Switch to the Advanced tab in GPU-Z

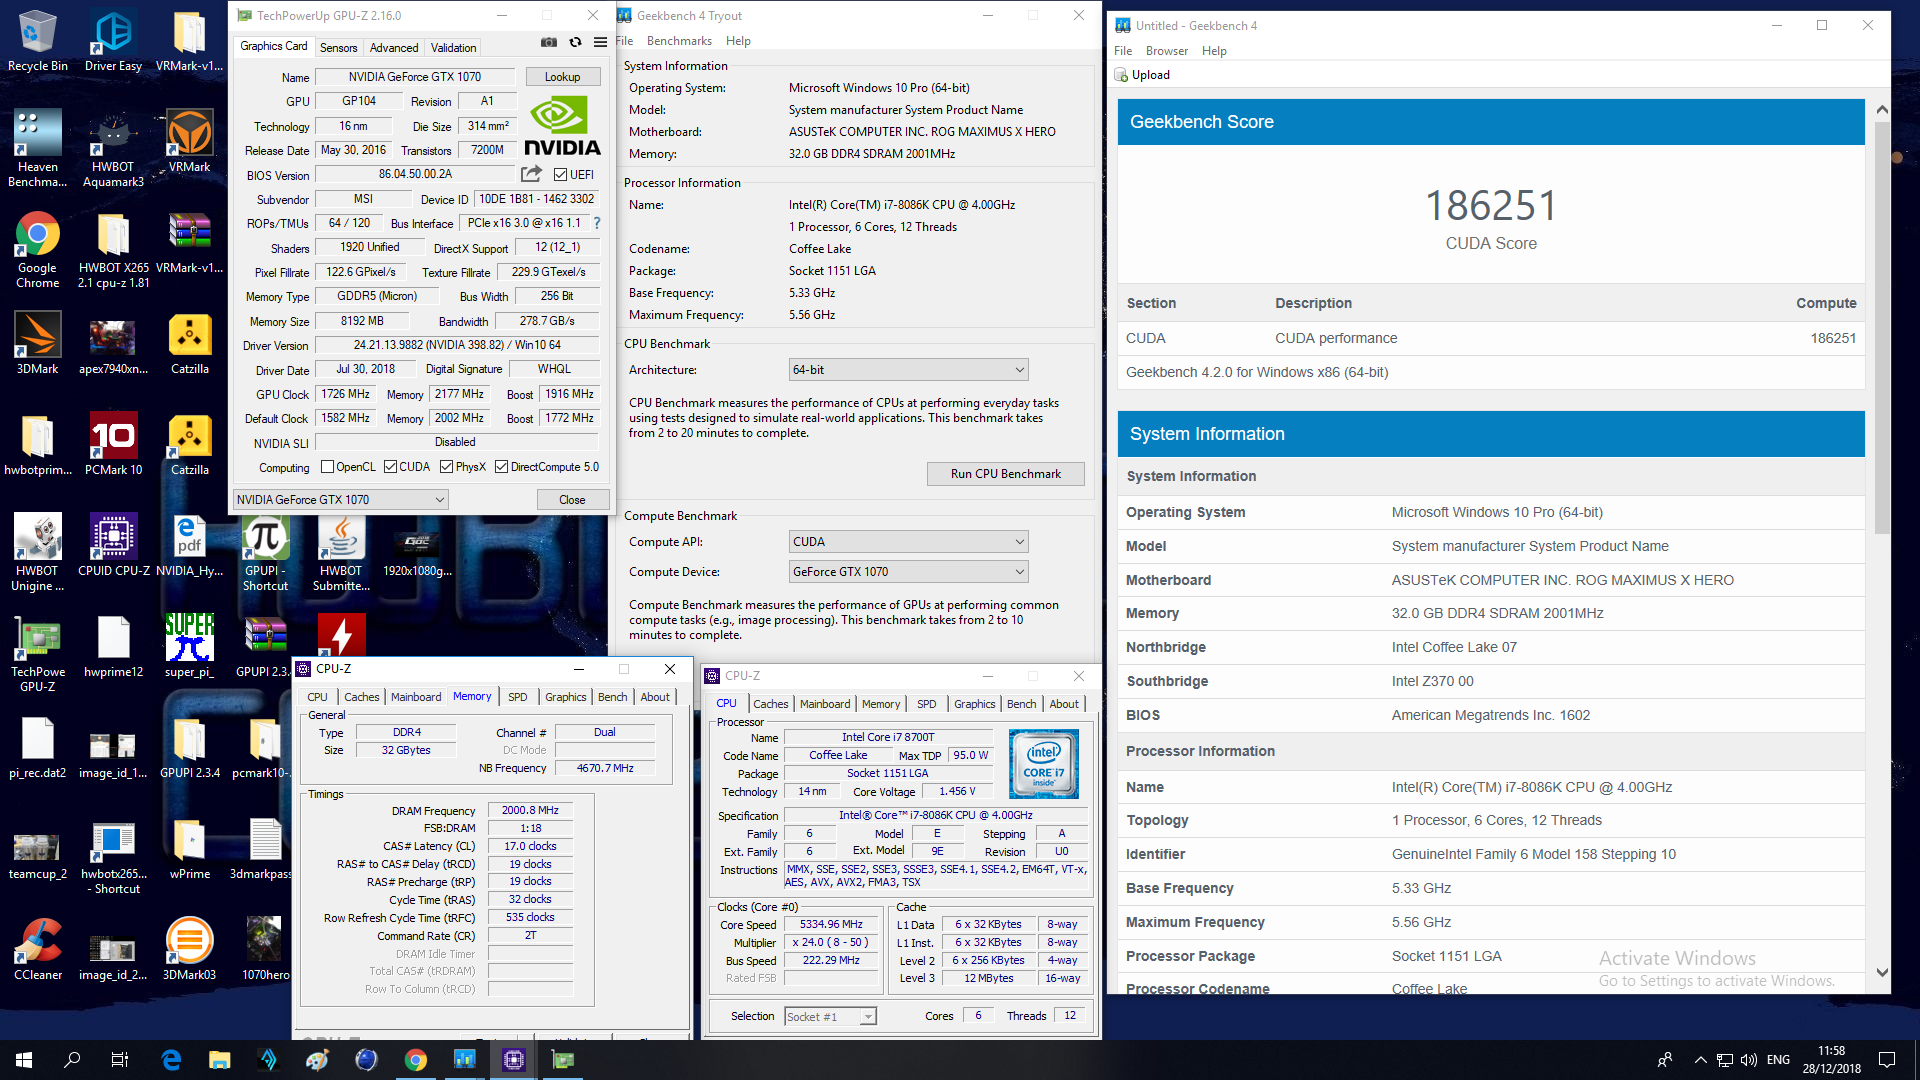coord(394,47)
